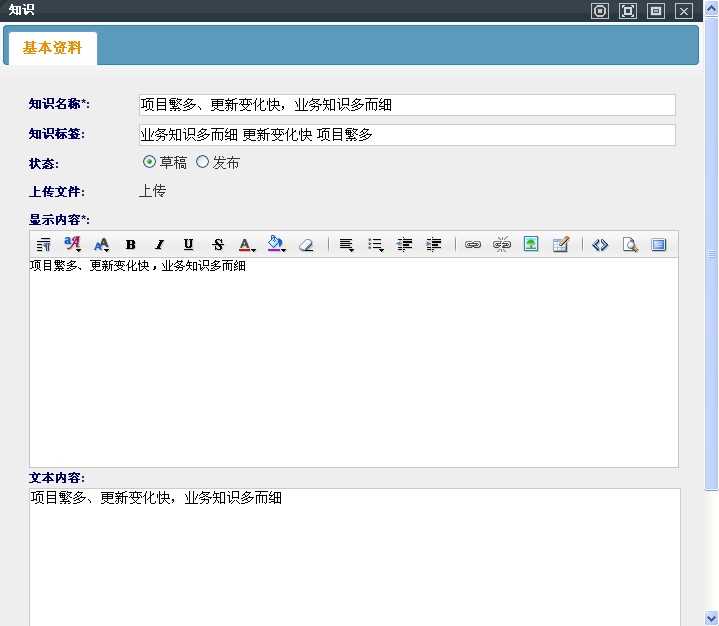Screen dimensions: 719x626
Task: Toggle bold formatting in editor toolbar
Action: point(130,245)
